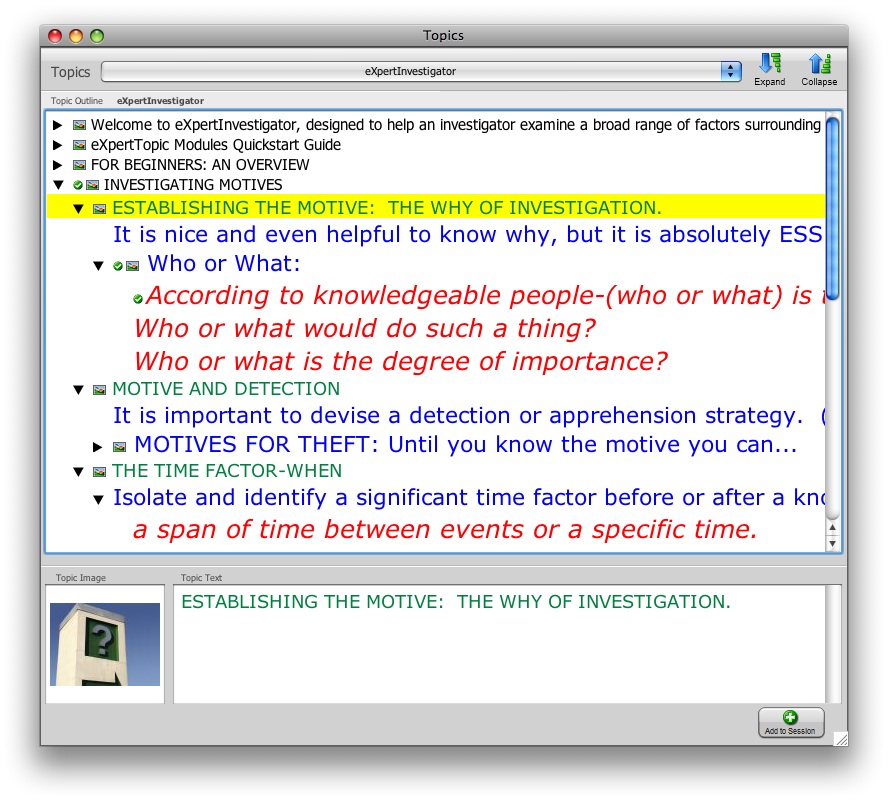Select 'It is important to devise a detection' text
Image resolution: width=888 pixels, height=801 pixels.
pos(468,416)
